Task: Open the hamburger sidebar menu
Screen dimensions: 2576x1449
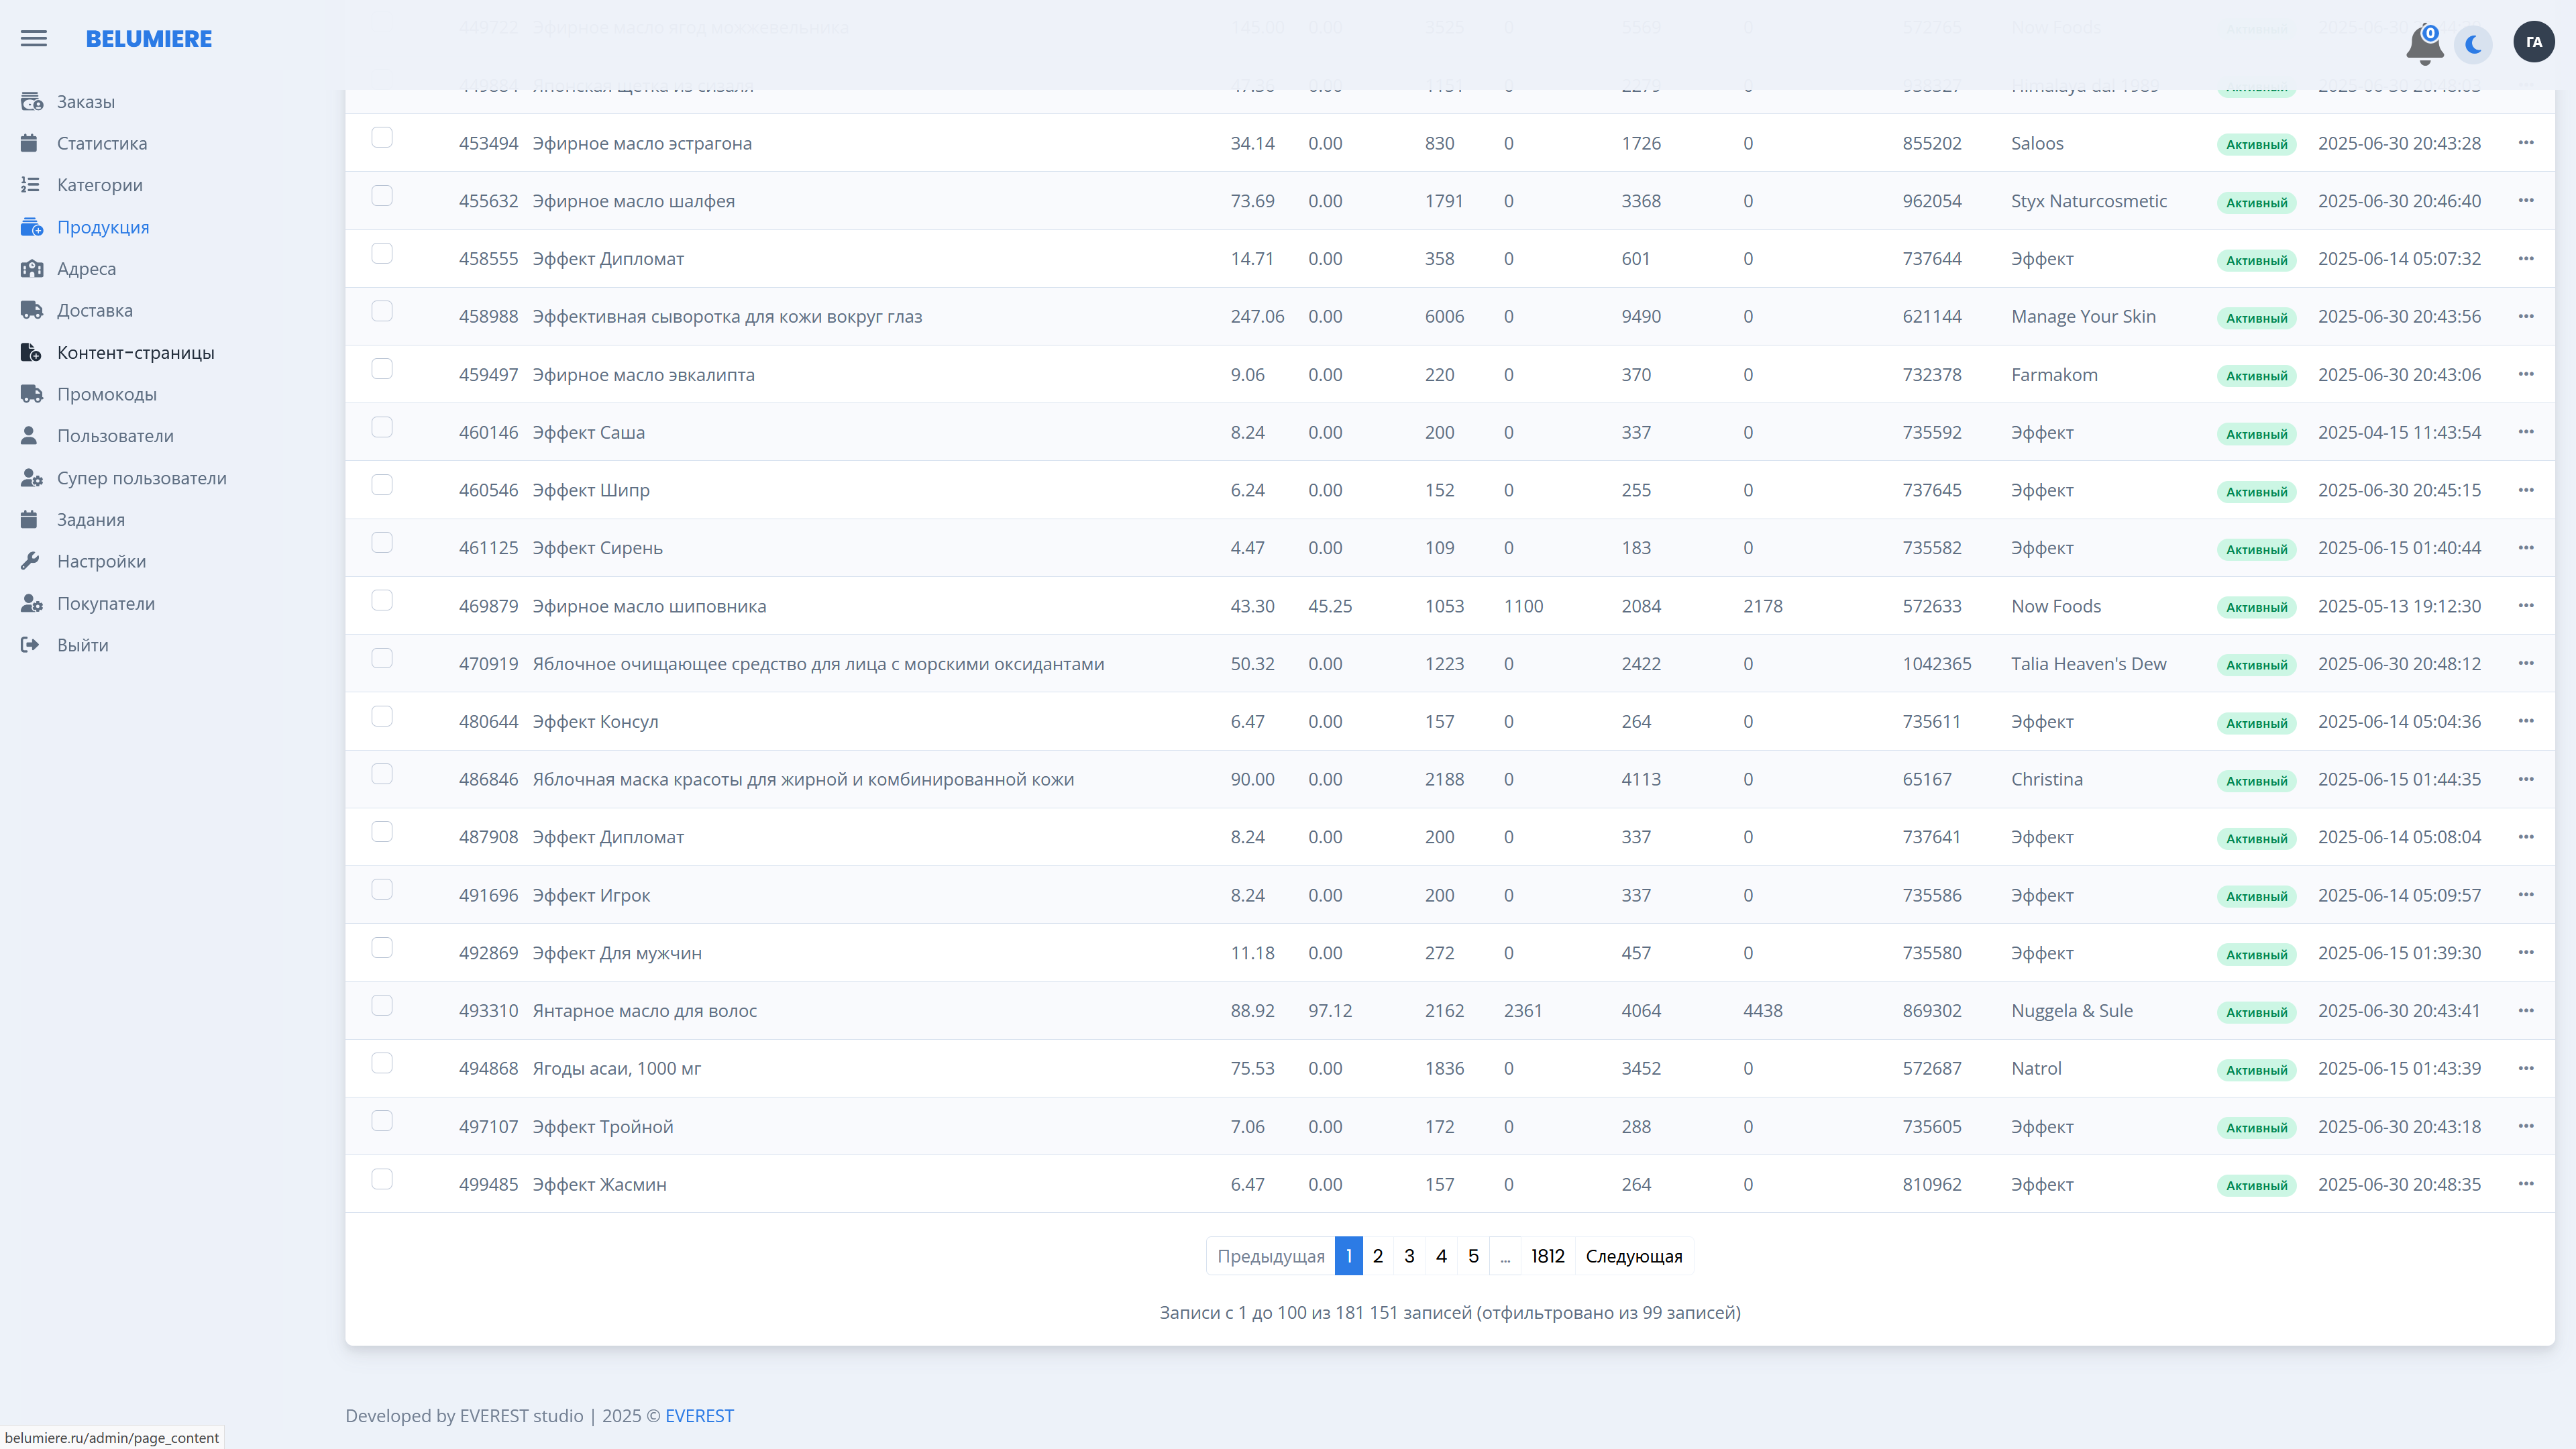Action: 33,39
